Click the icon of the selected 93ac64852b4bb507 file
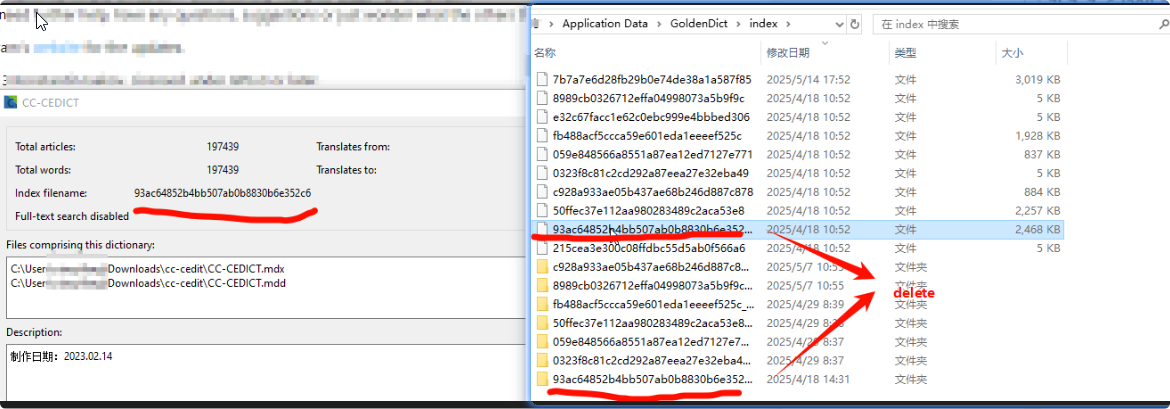This screenshot has height=409, width=1170. click(x=542, y=229)
